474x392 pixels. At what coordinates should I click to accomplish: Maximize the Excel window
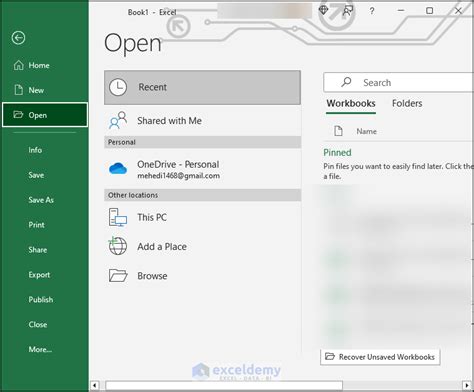(x=430, y=11)
